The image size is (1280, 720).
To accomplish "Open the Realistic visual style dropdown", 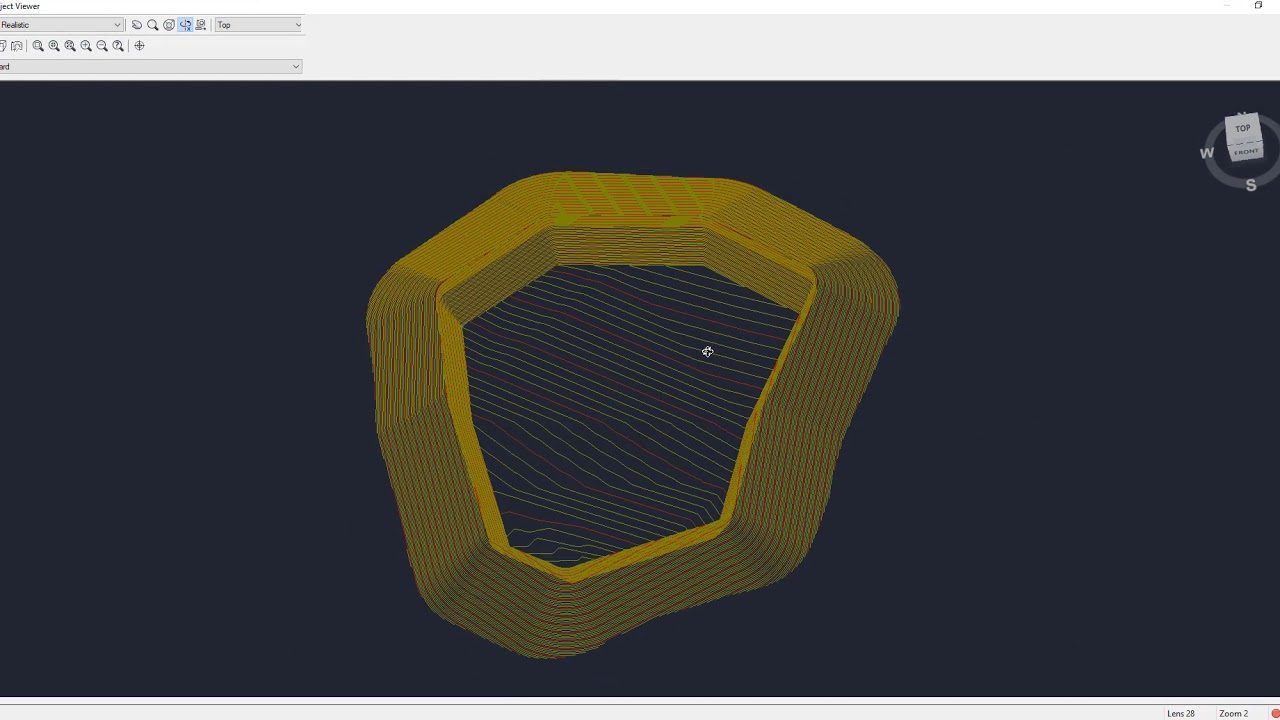I will coord(61,25).
